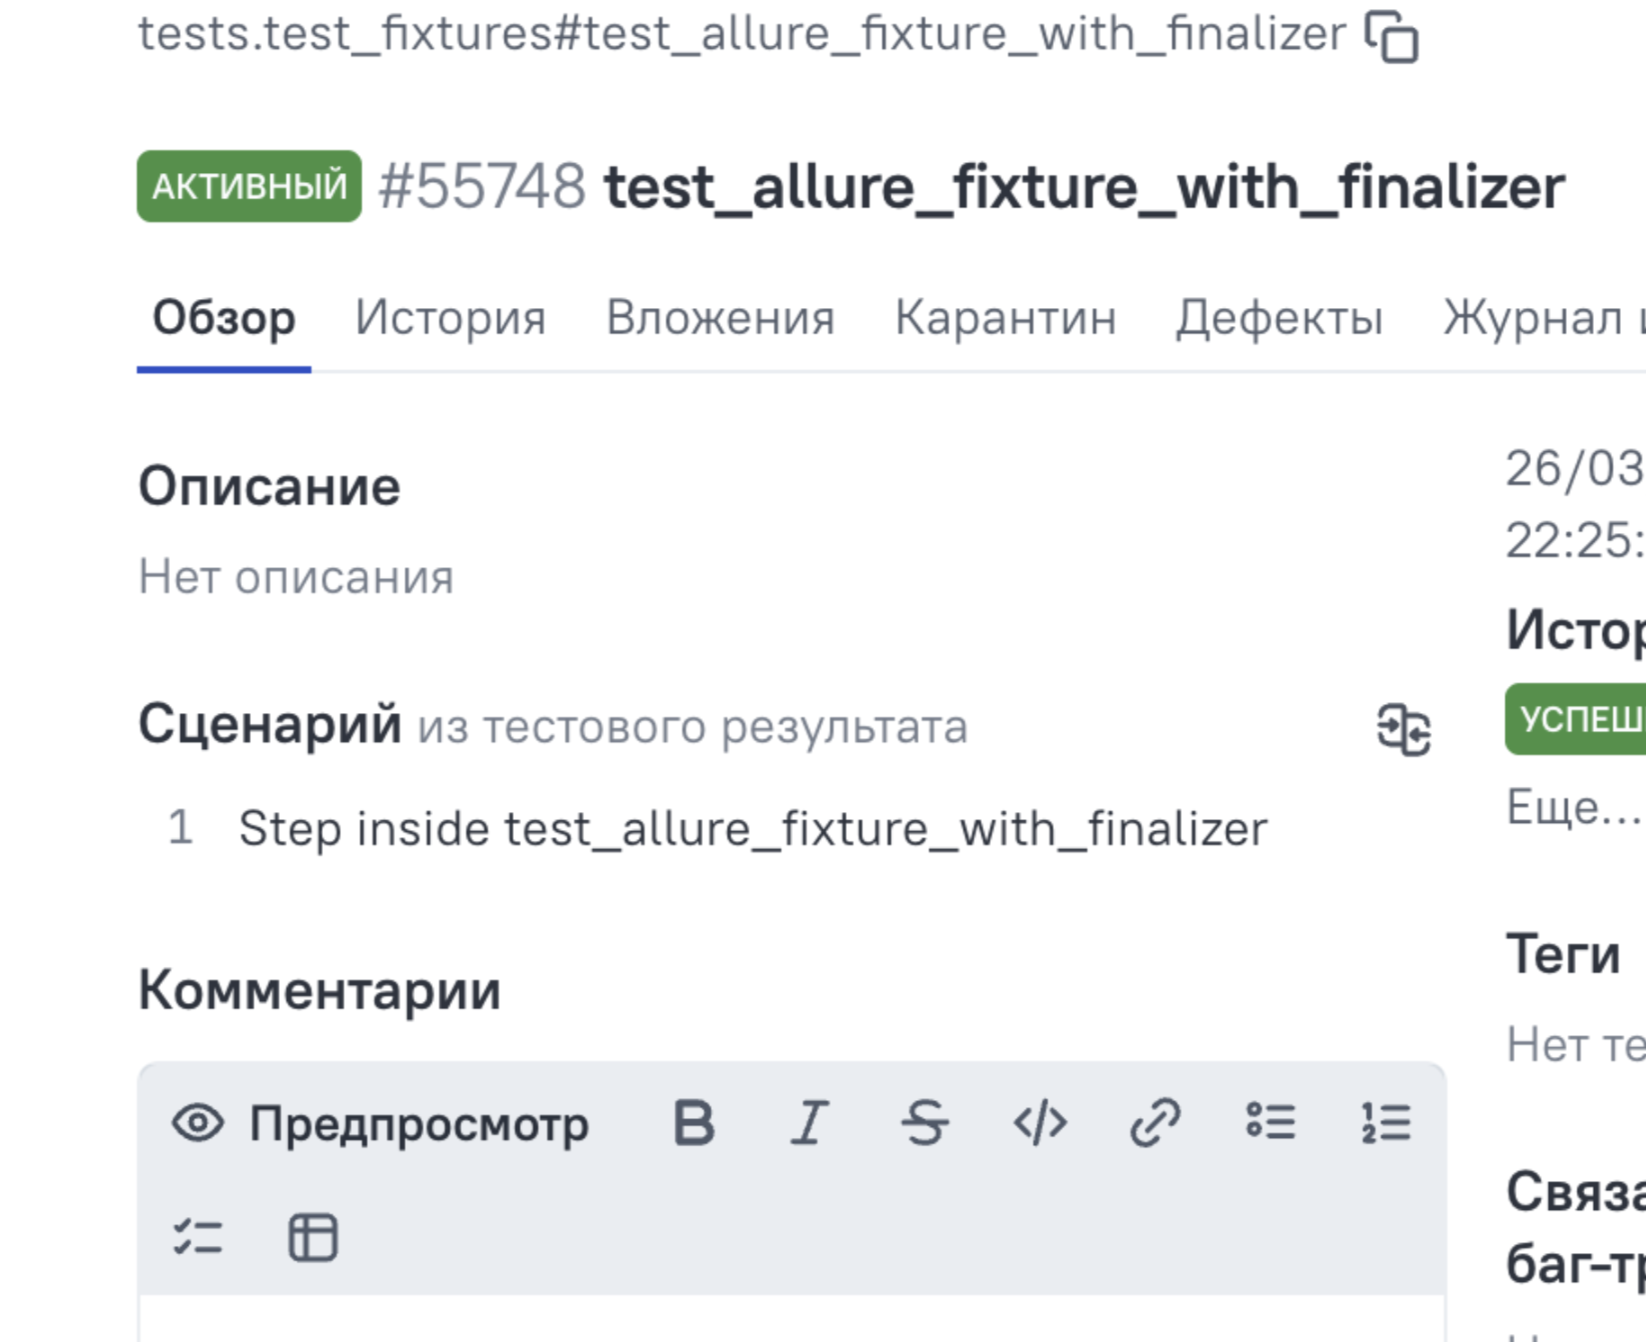Select the Обзор tab

(x=224, y=318)
